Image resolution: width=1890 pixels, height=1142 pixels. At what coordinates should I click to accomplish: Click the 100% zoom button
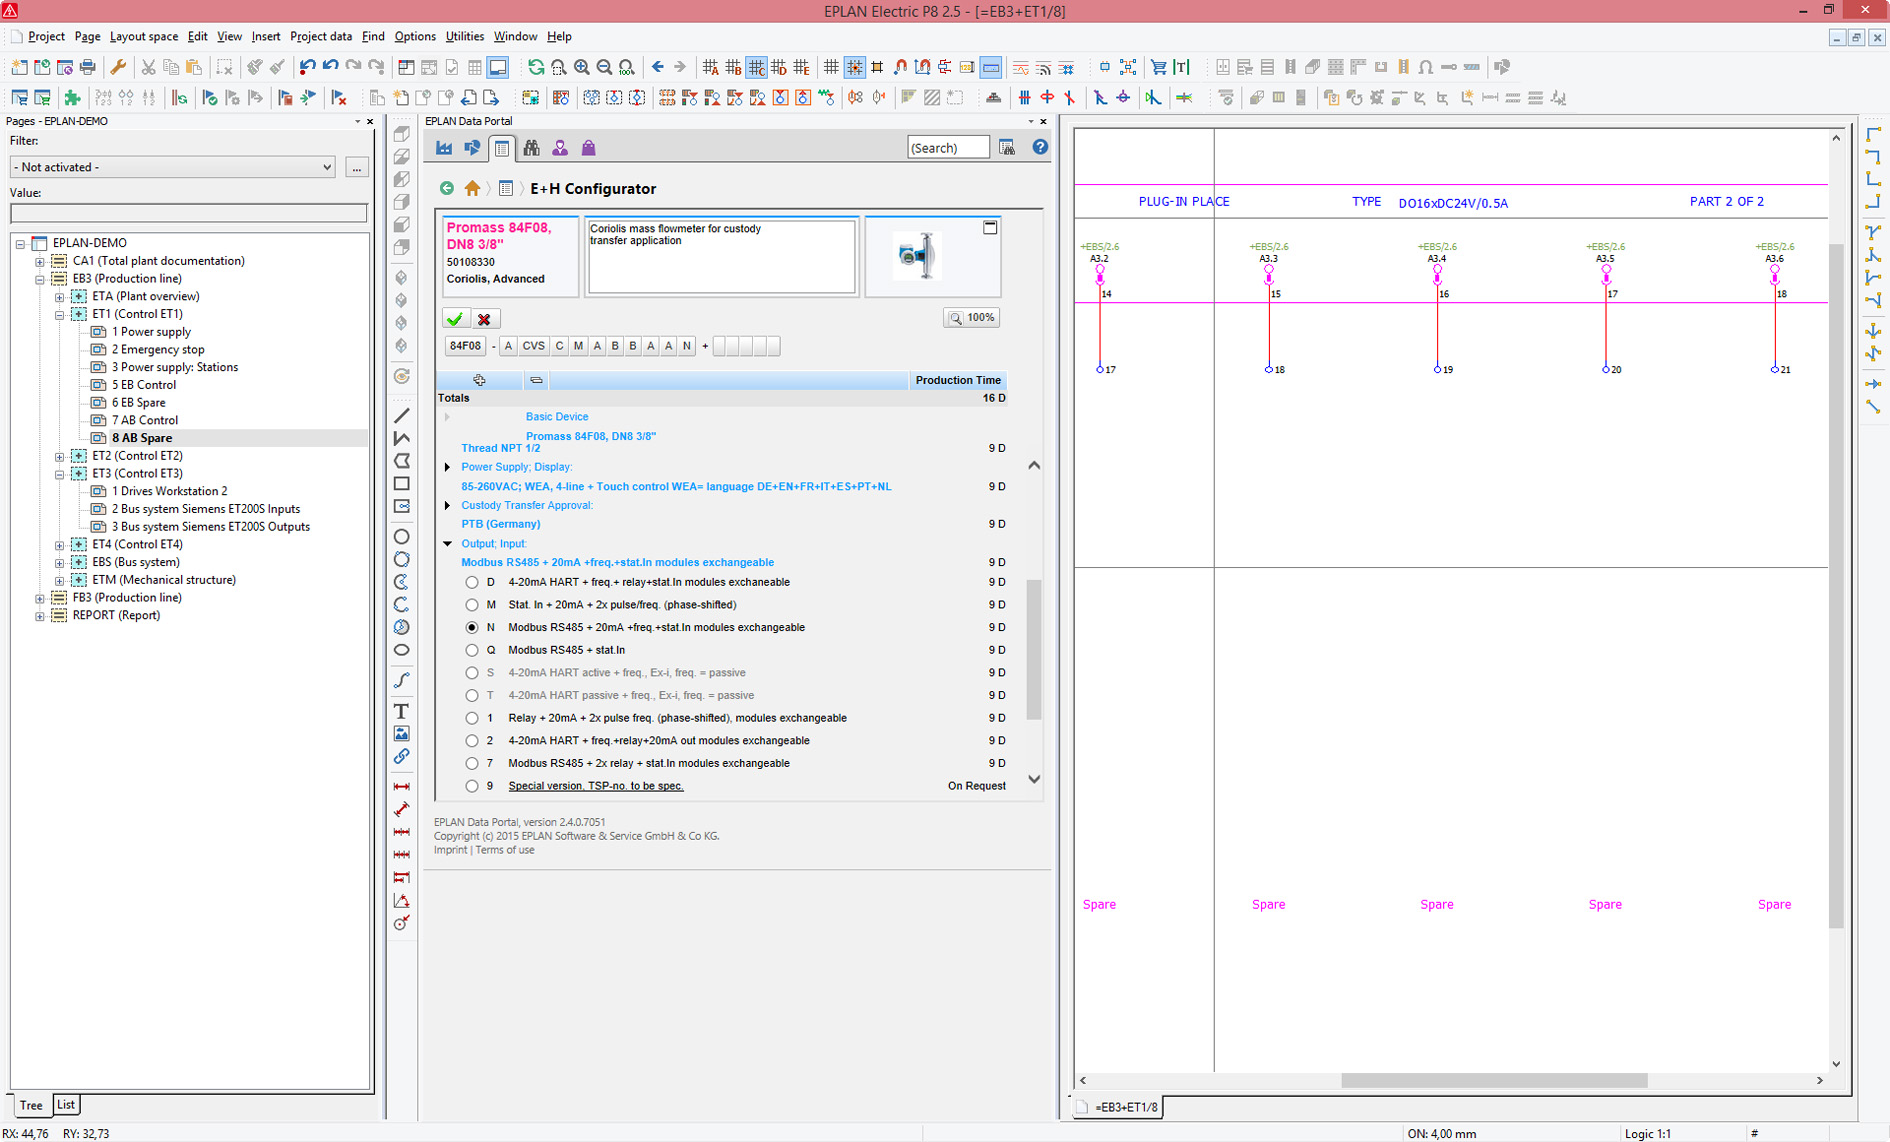(972, 318)
